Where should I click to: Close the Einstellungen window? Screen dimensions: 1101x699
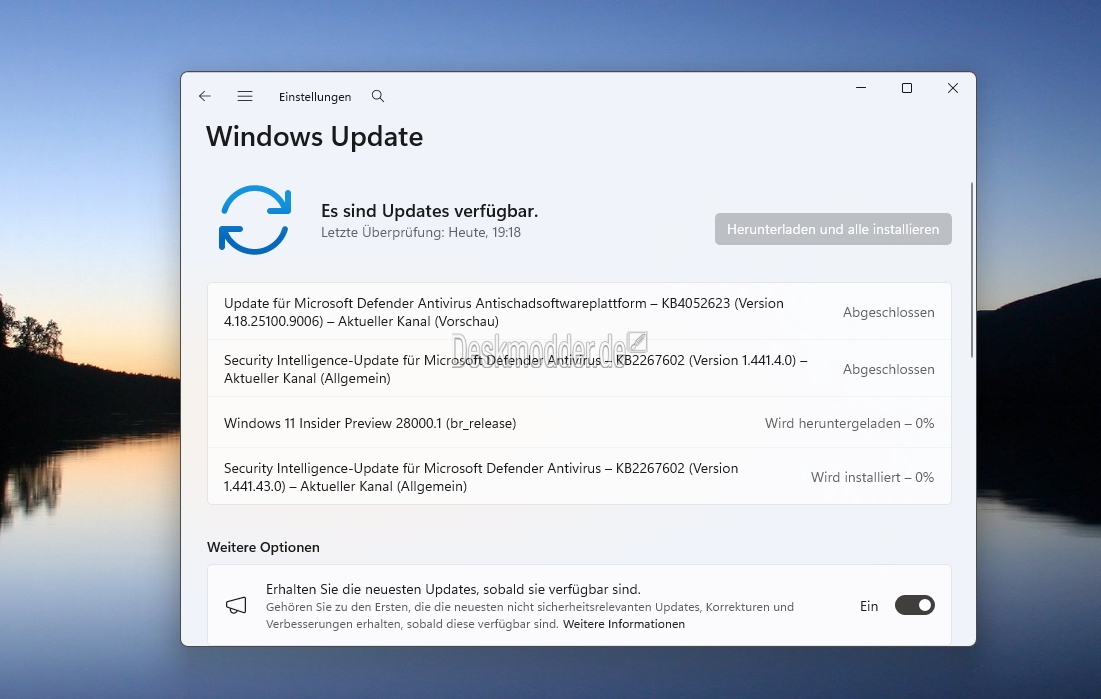click(953, 88)
